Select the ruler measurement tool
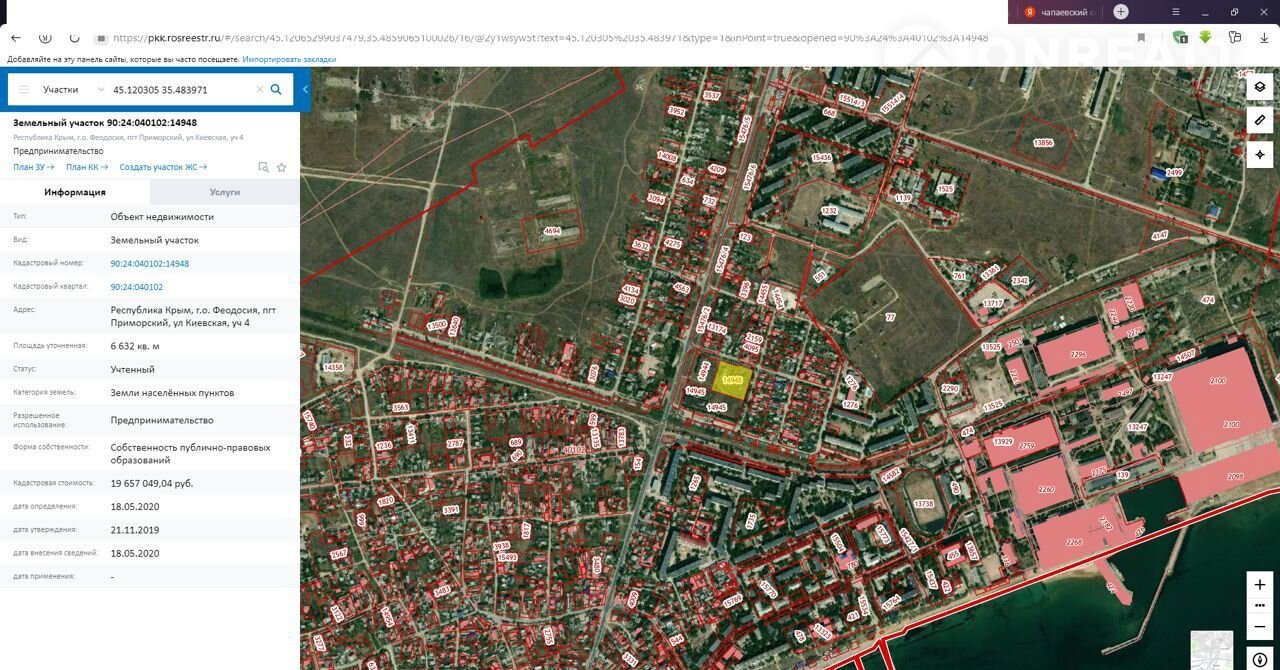The width and height of the screenshot is (1280, 670). [1259, 120]
